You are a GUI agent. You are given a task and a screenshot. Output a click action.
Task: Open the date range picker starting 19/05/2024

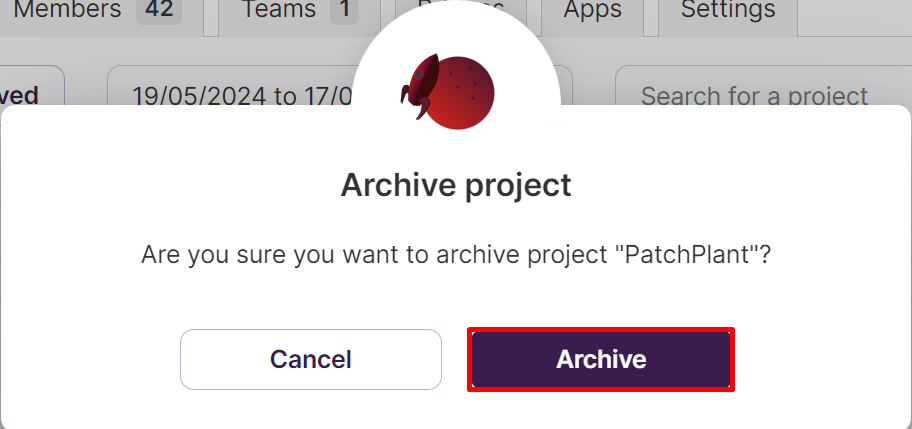coord(233,87)
